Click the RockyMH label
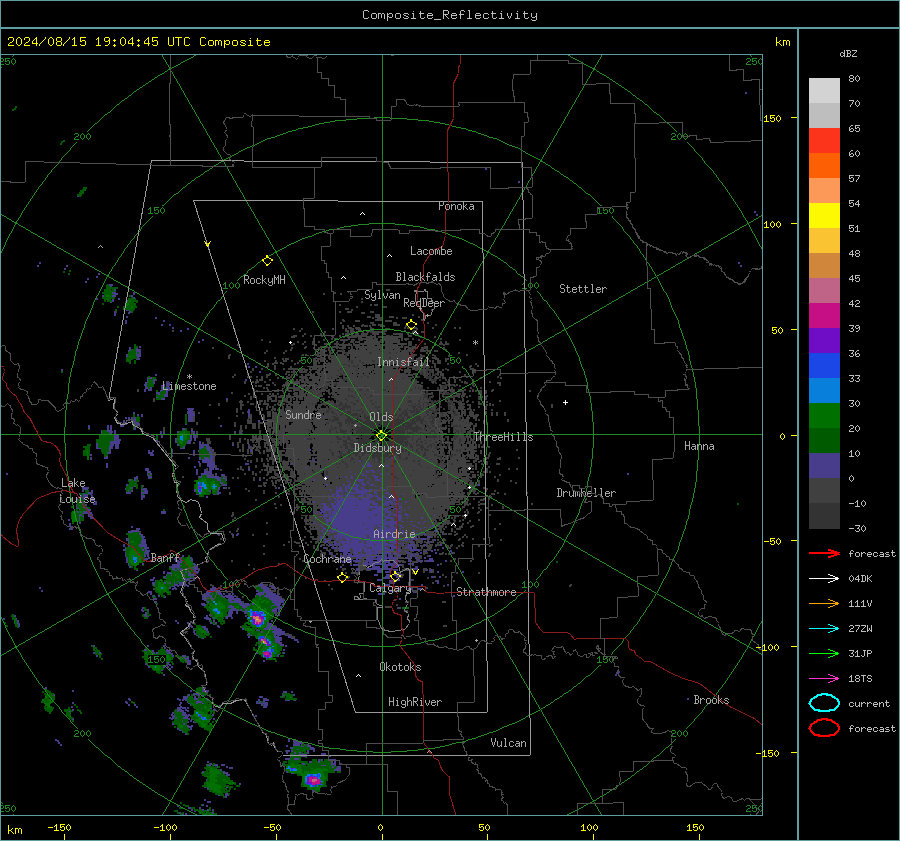Image resolution: width=900 pixels, height=841 pixels. pos(264,280)
